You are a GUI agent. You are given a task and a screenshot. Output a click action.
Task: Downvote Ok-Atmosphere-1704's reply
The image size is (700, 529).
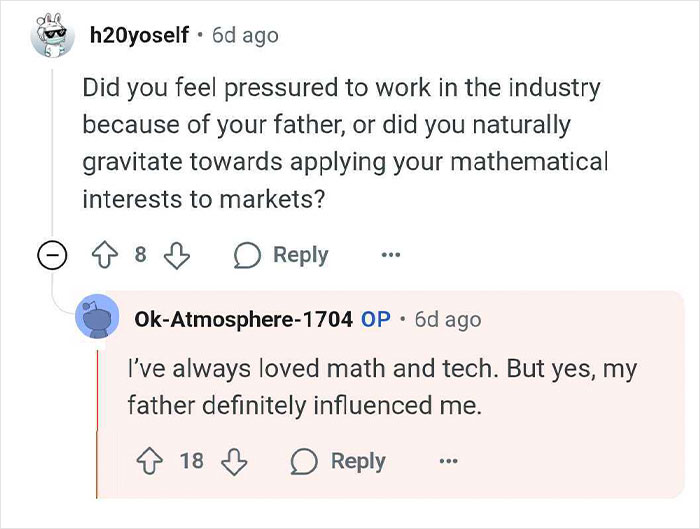click(233, 461)
